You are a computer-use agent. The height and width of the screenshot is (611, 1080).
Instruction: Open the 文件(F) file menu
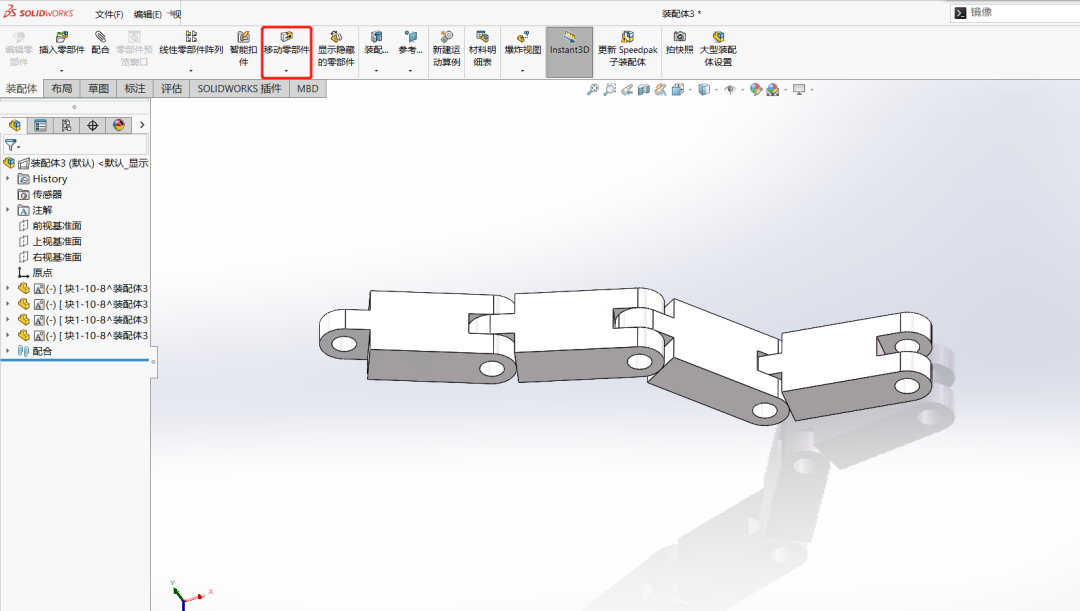tap(109, 14)
